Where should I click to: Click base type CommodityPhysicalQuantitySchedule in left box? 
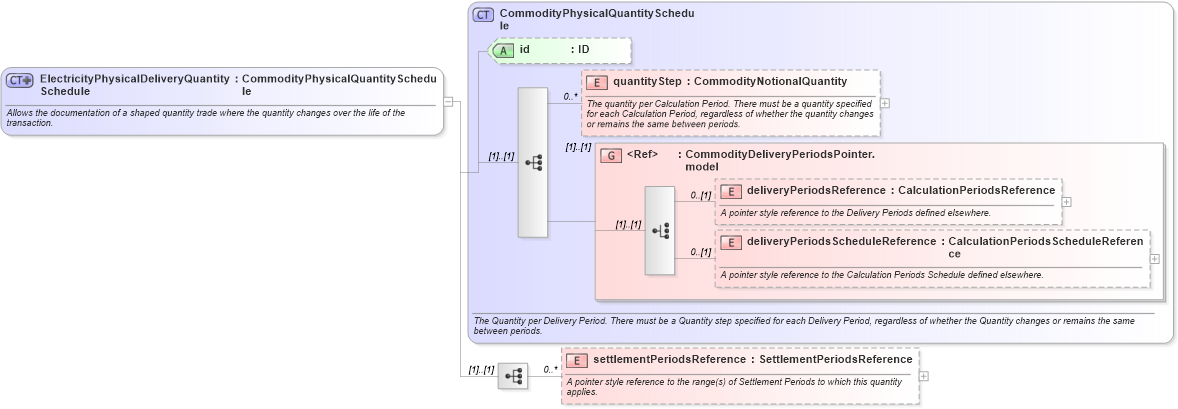(339, 84)
